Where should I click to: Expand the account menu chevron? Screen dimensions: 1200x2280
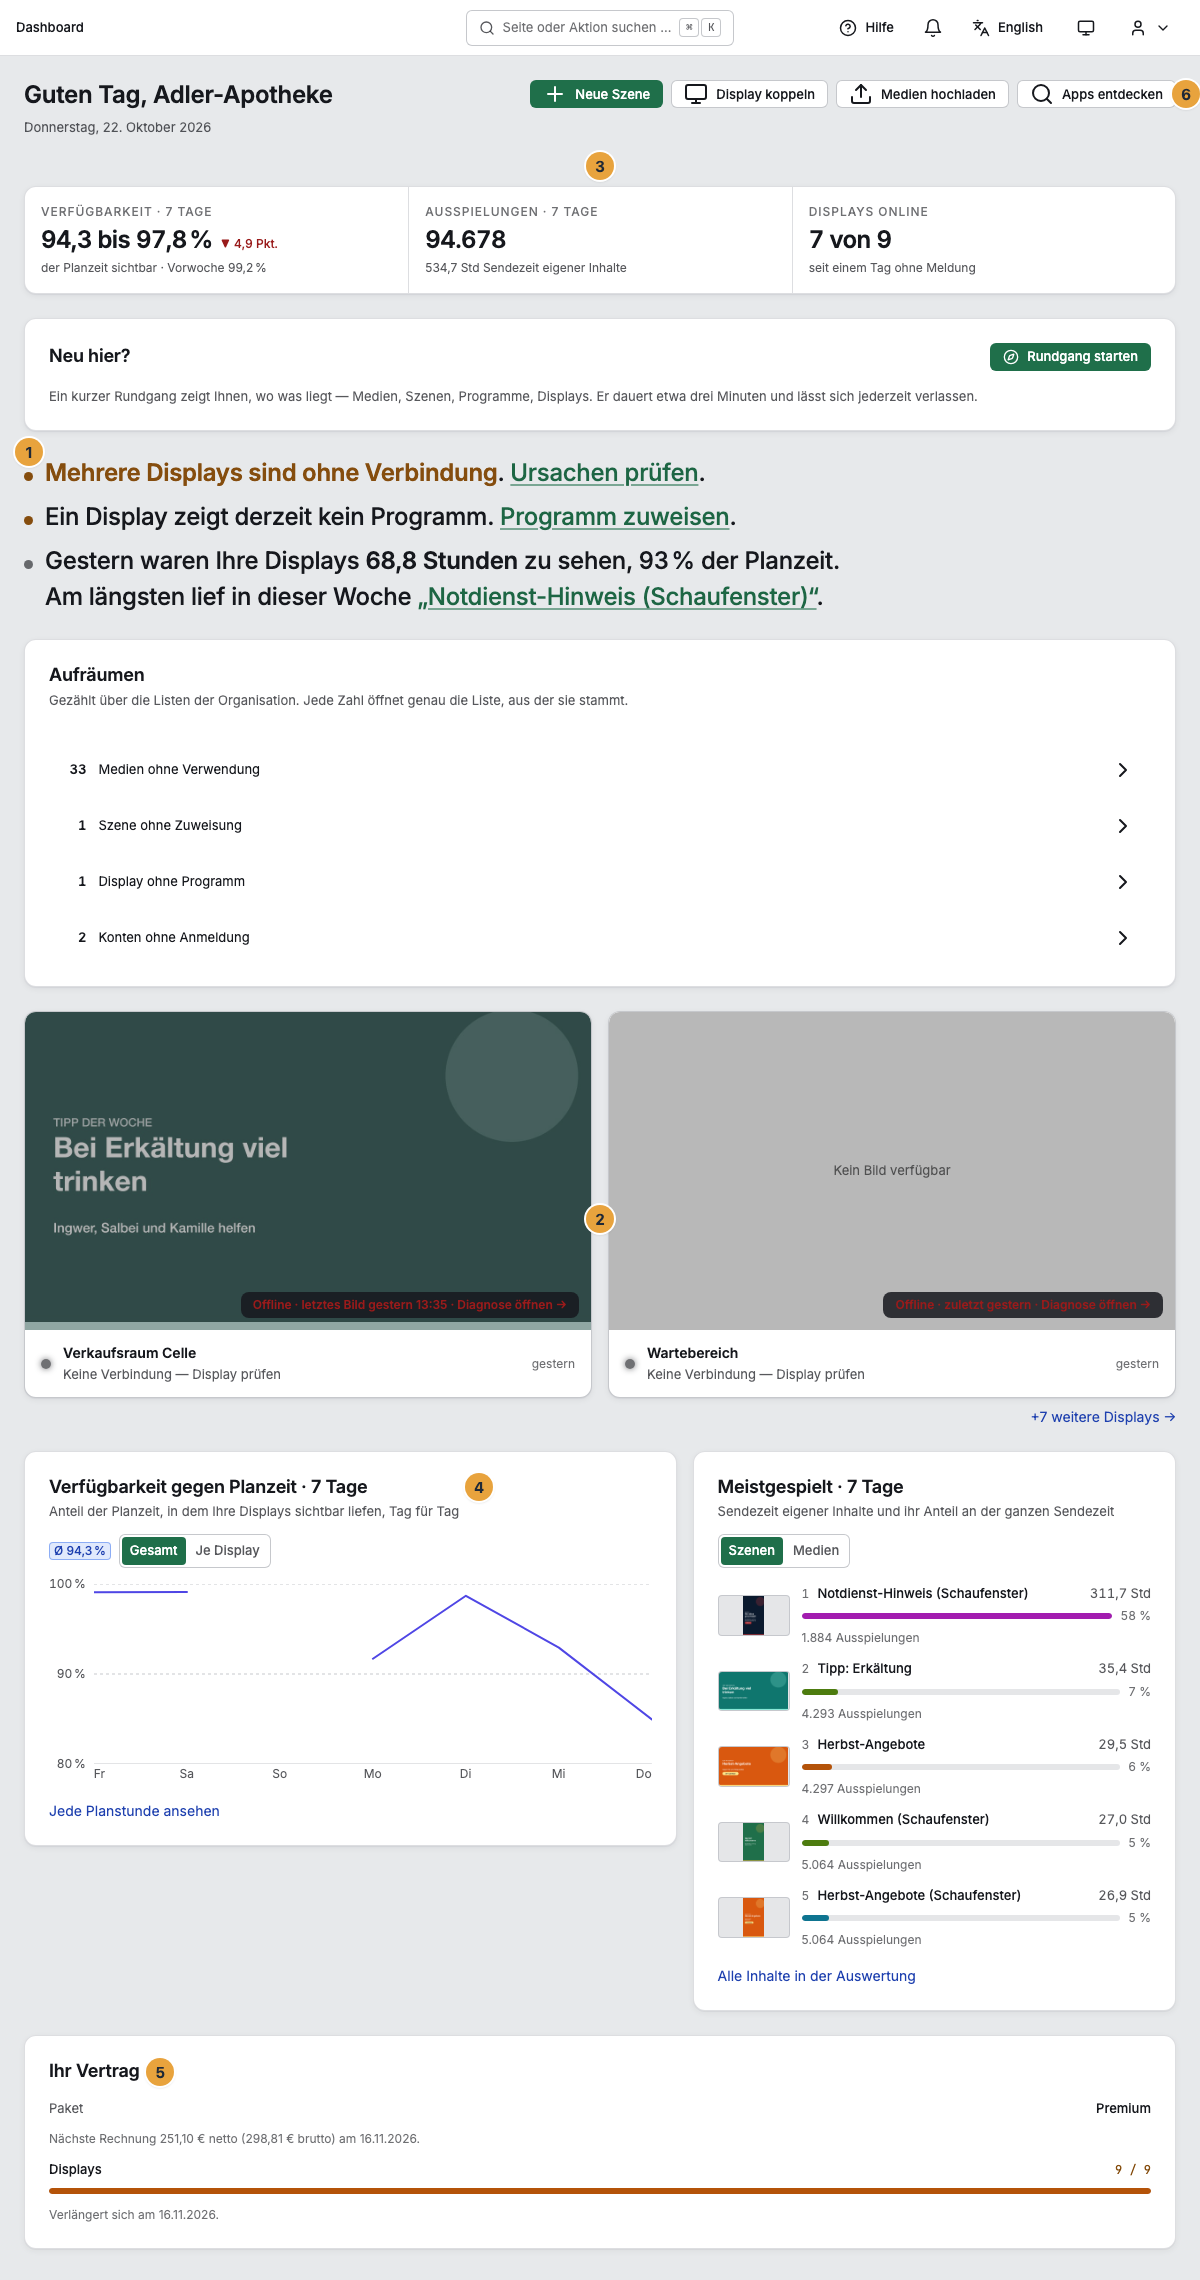tap(1163, 28)
